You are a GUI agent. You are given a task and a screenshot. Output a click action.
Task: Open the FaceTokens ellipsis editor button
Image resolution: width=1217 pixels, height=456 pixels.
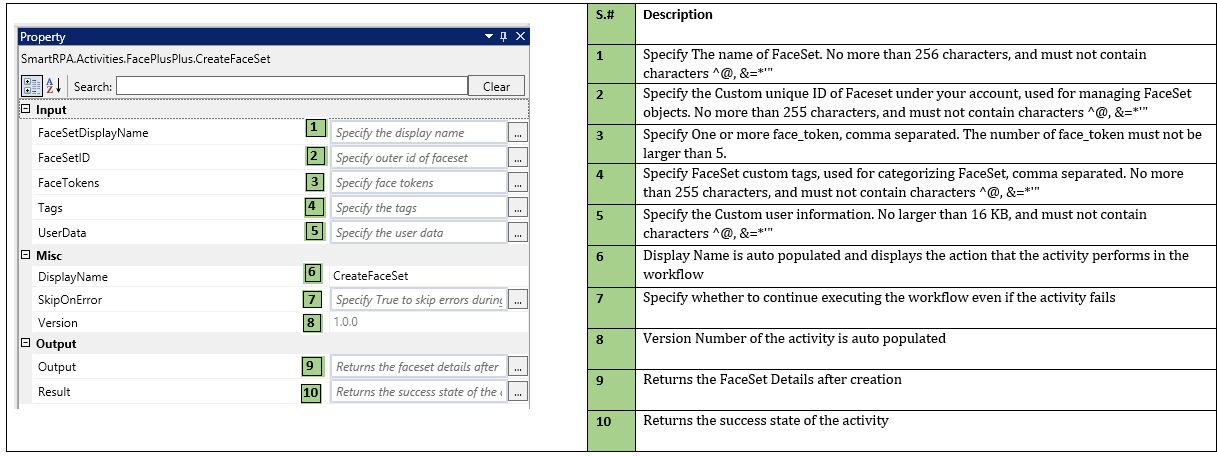tap(517, 183)
